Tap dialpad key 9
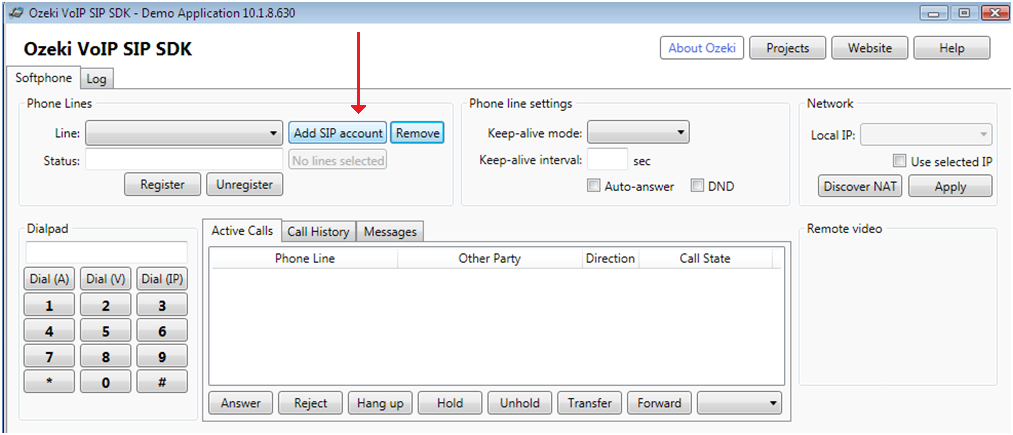This screenshot has width=1013, height=435. [x=162, y=356]
